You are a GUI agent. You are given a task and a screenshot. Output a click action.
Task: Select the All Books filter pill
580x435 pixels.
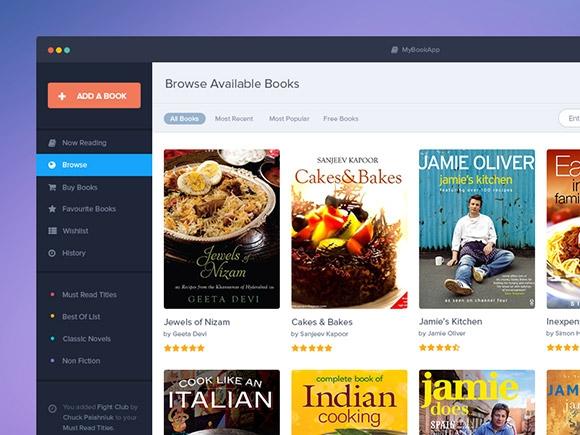point(185,119)
